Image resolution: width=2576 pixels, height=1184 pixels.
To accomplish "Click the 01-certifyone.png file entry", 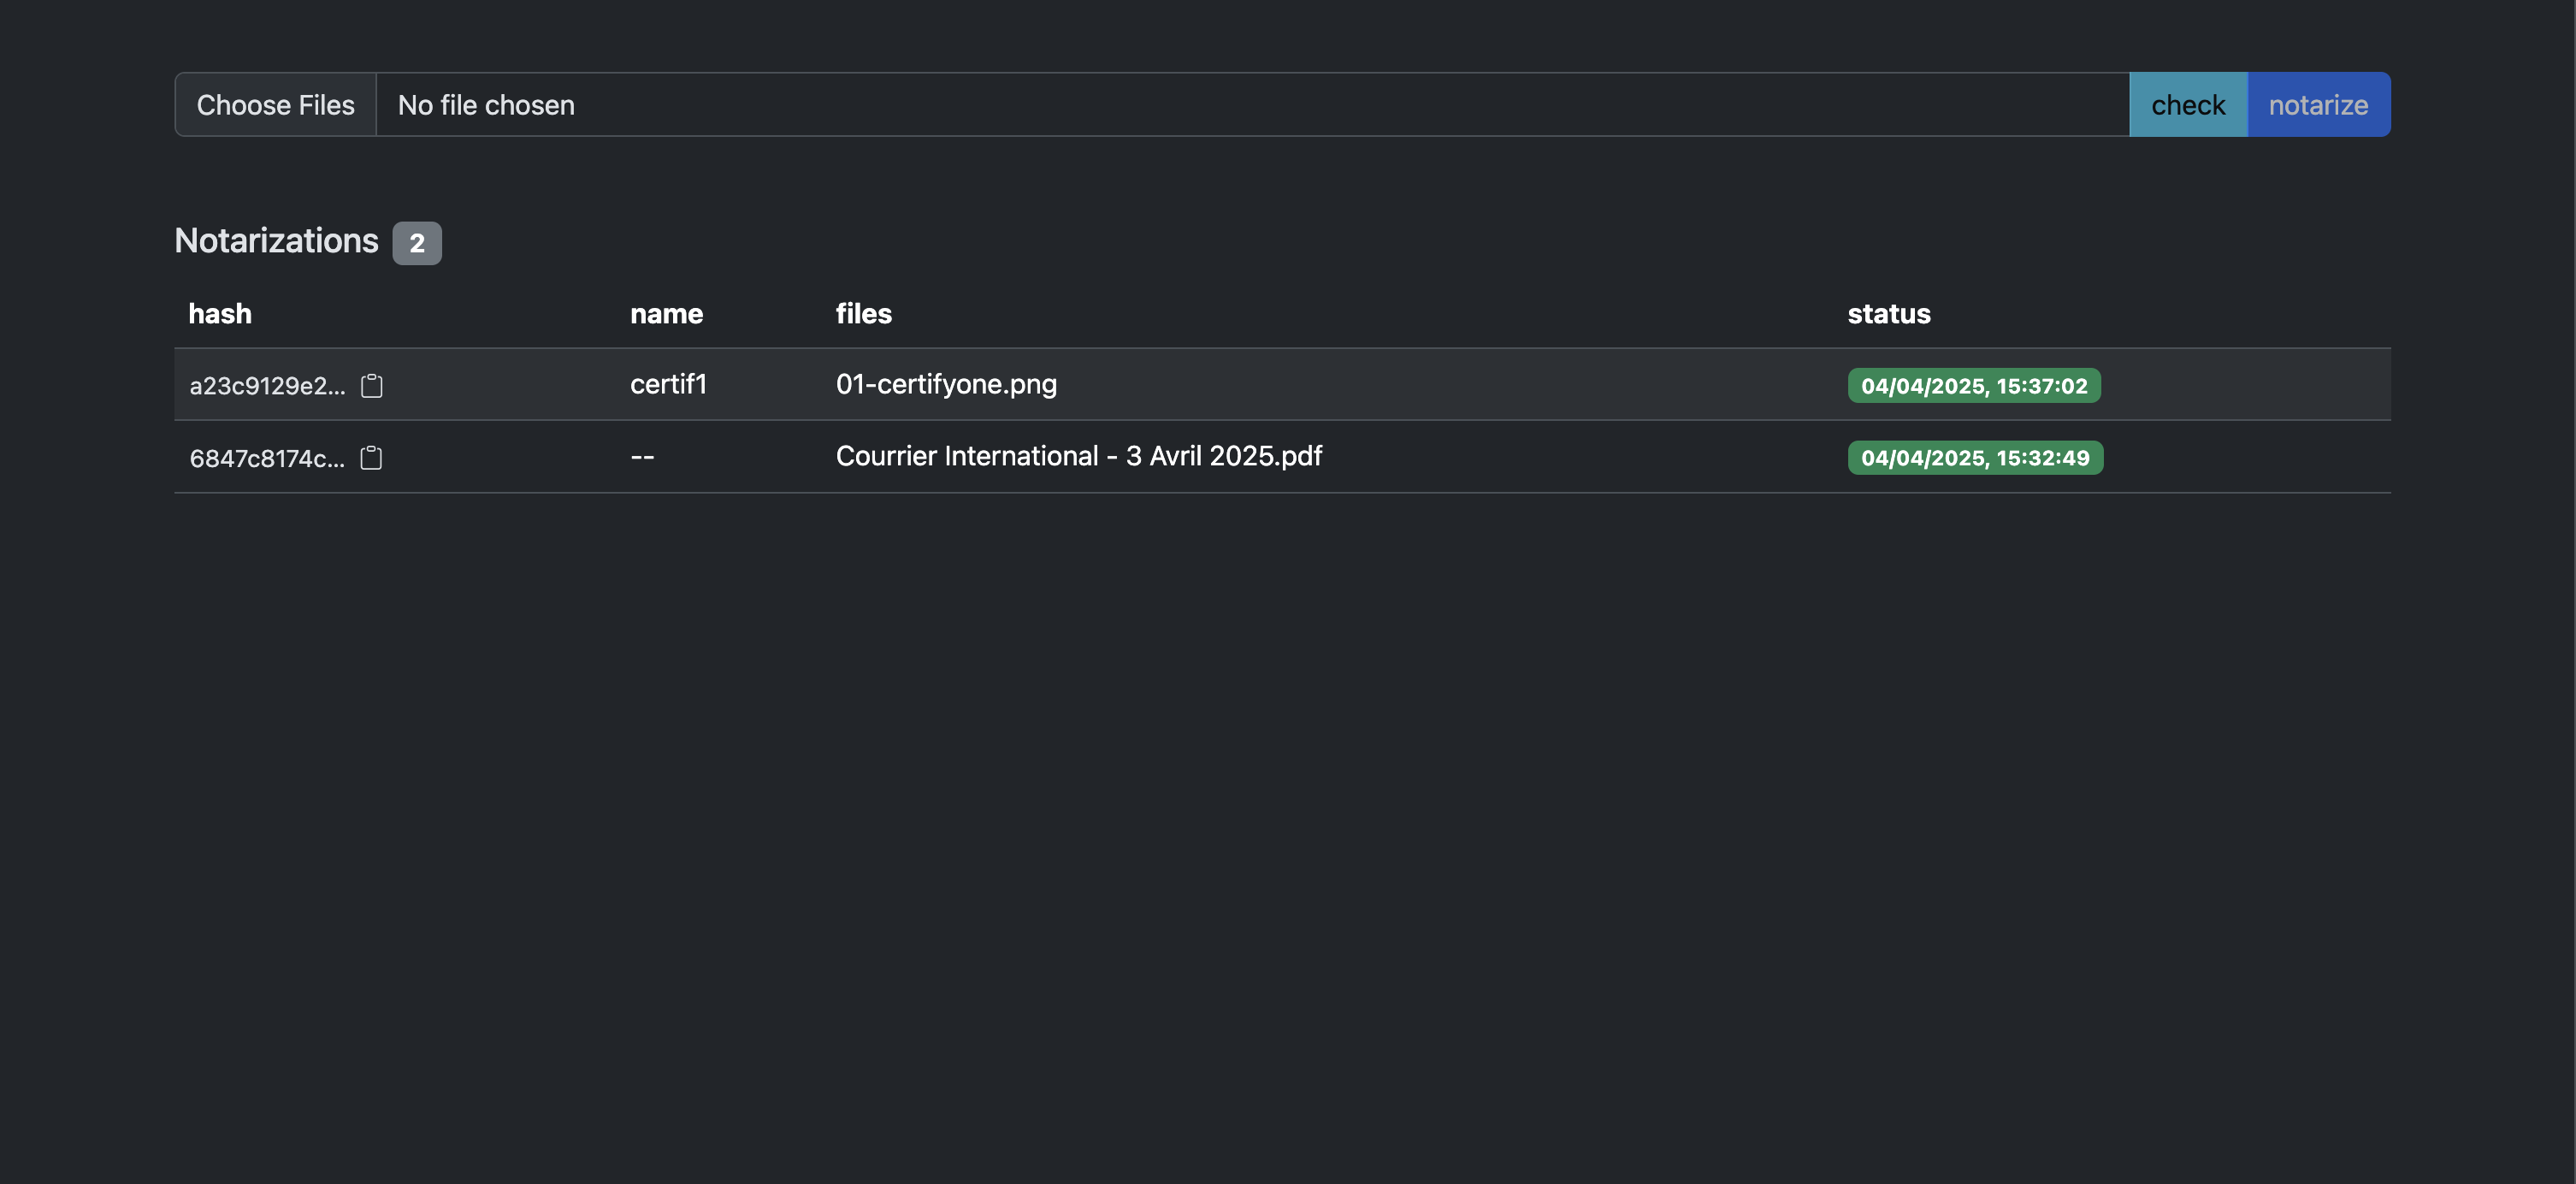I will 946,384.
